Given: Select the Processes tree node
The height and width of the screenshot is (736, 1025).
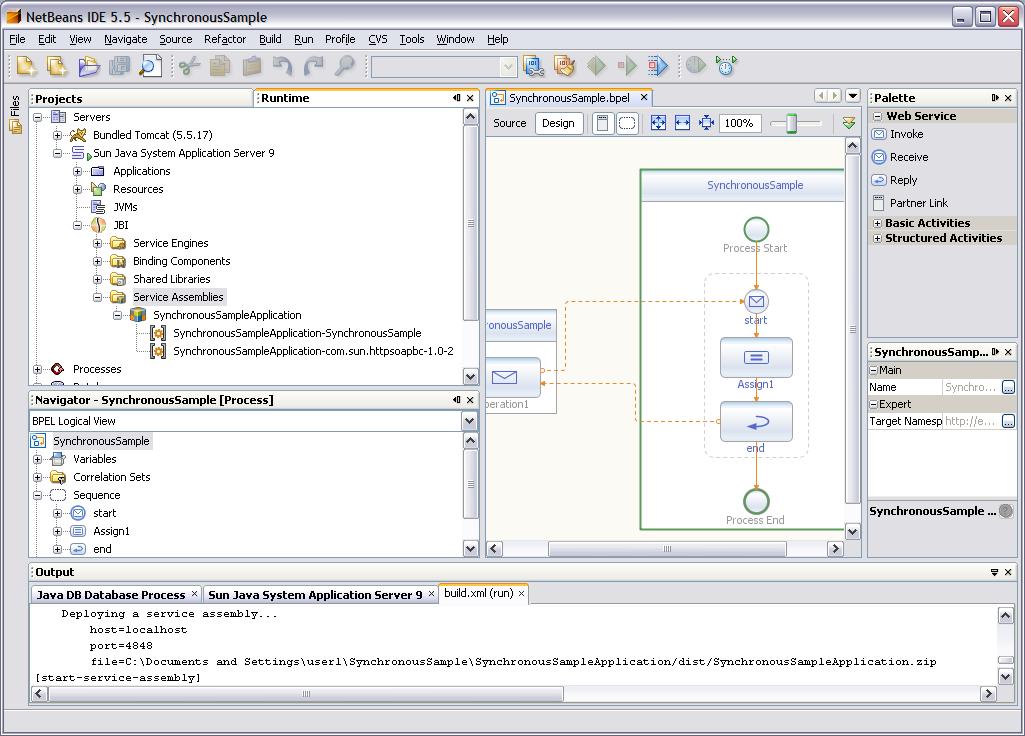Looking at the screenshot, I should click(97, 369).
